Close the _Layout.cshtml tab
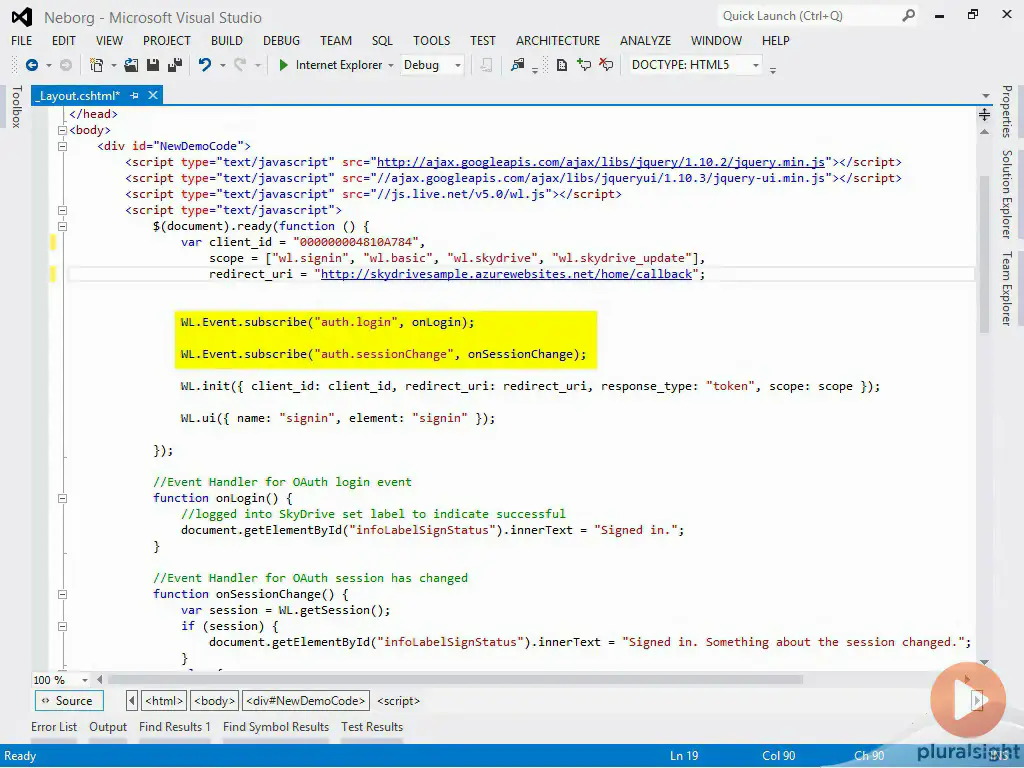The image size is (1024, 768). pyautogui.click(x=153, y=95)
